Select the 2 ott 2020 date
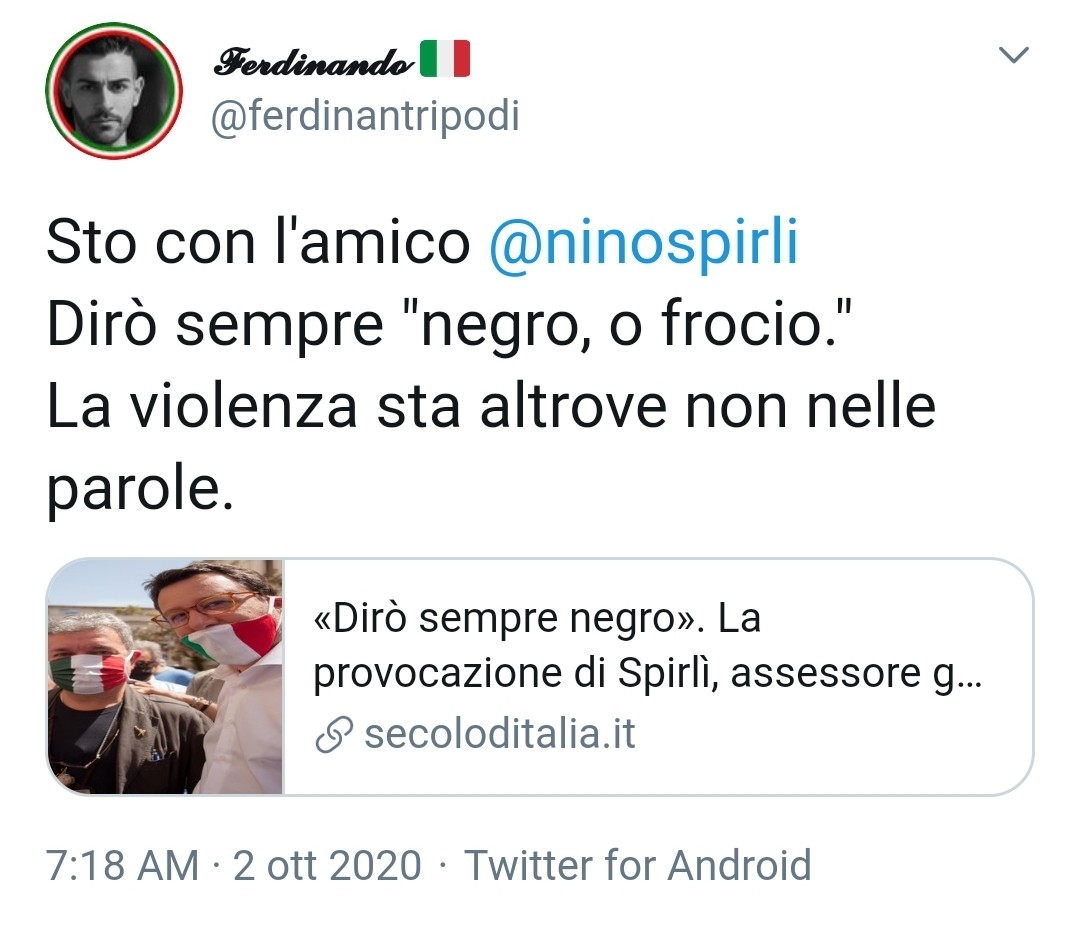Screen dimensions: 1080x928 (x=326, y=865)
